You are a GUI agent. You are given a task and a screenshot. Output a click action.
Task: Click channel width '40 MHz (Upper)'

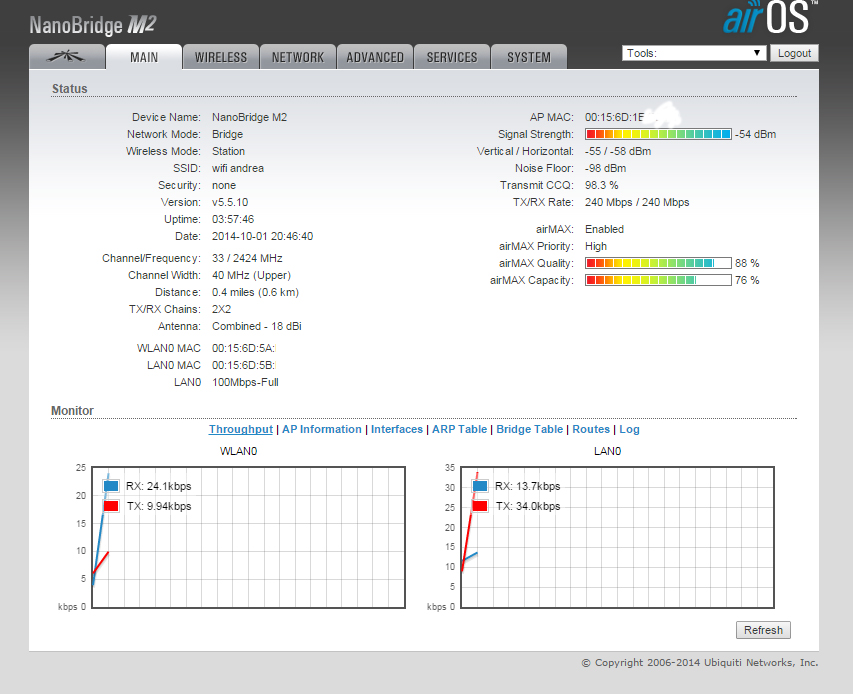[251, 275]
